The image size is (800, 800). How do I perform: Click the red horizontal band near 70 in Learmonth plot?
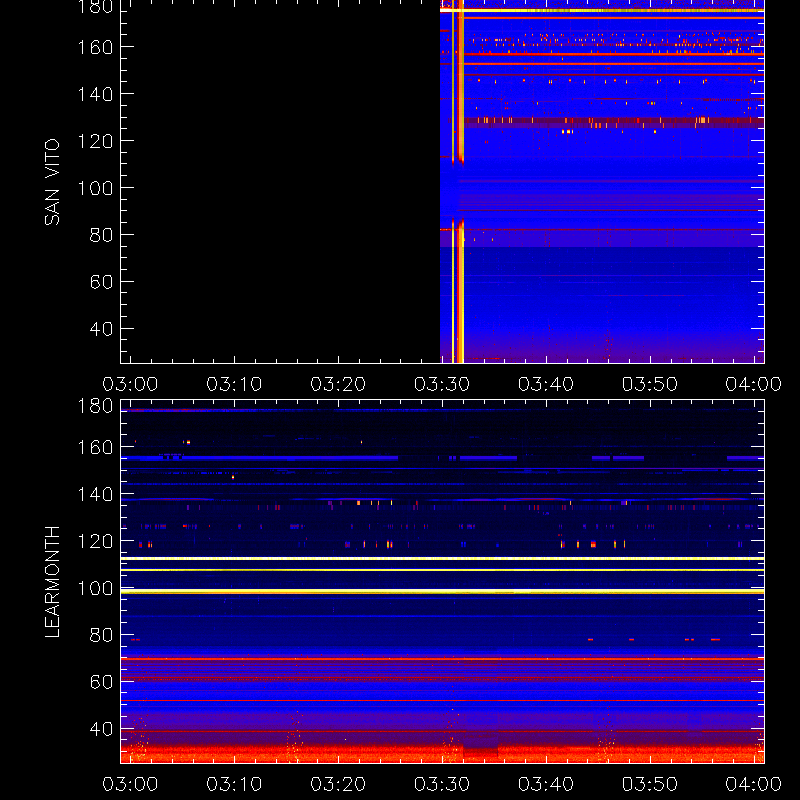point(442,659)
